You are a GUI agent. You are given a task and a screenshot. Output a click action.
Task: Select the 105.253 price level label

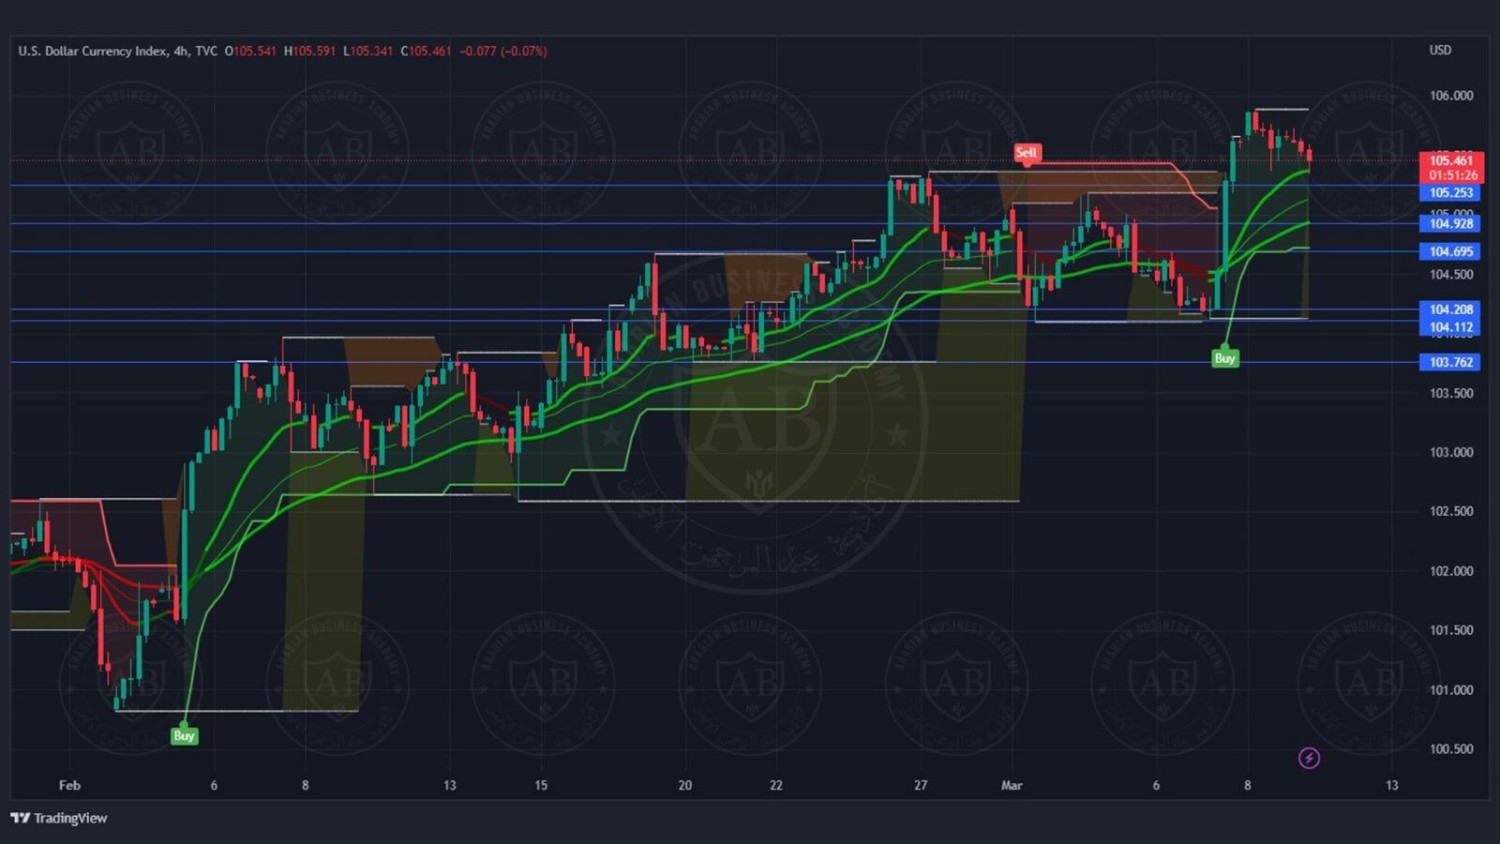point(1451,193)
